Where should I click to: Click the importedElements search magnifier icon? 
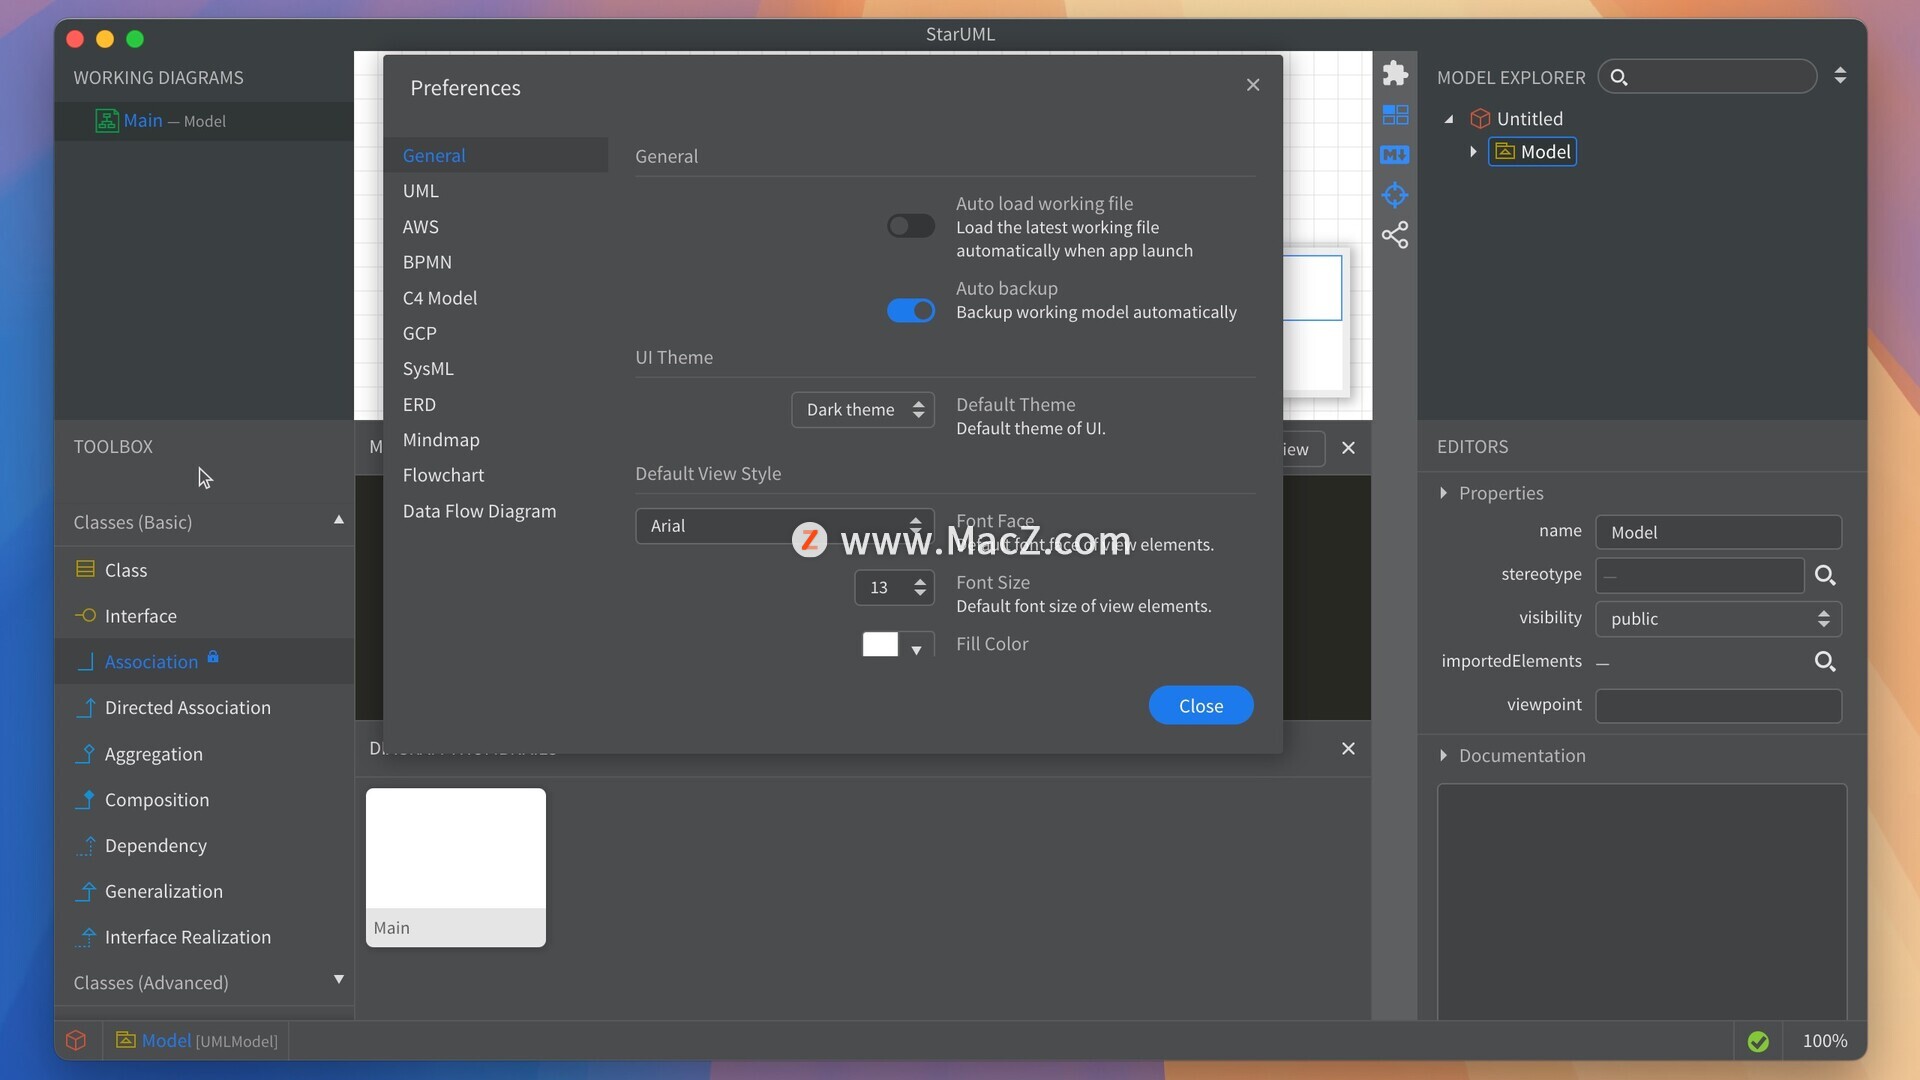click(1825, 661)
